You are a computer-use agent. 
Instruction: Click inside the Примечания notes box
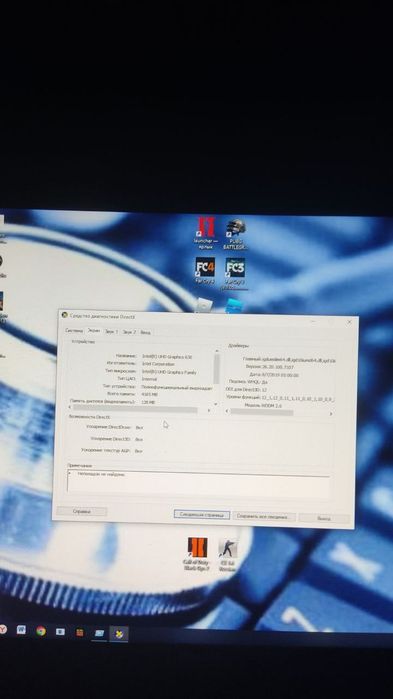coord(199,484)
